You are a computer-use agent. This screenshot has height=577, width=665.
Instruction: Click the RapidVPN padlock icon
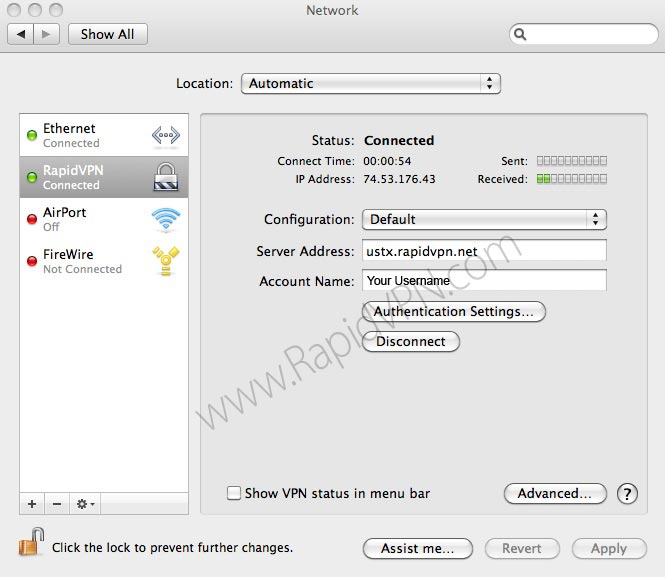[166, 176]
